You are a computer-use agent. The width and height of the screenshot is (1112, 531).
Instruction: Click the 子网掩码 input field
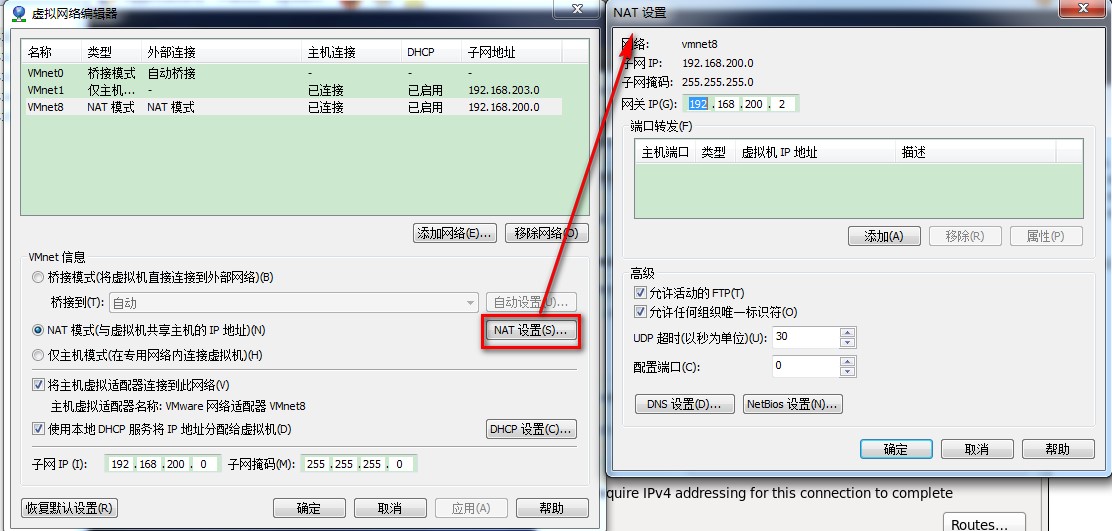coord(359,464)
